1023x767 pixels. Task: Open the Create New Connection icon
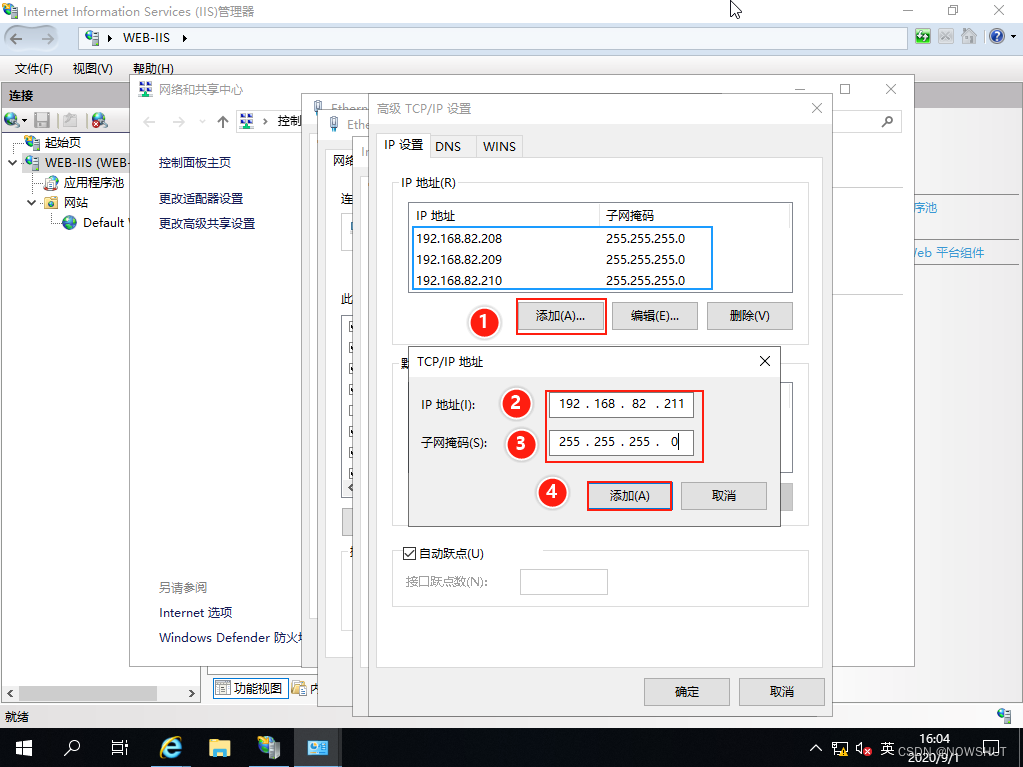pos(13,120)
